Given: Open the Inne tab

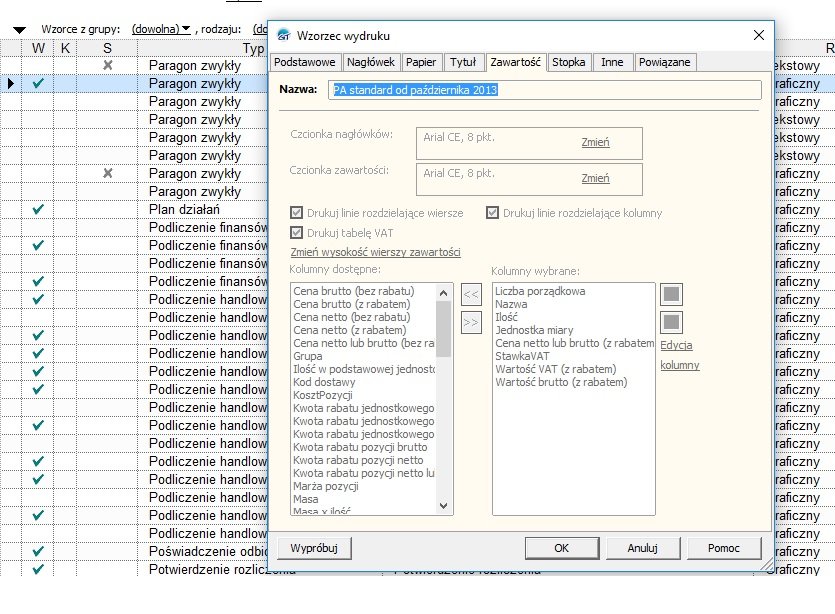Looking at the screenshot, I should pos(612,62).
